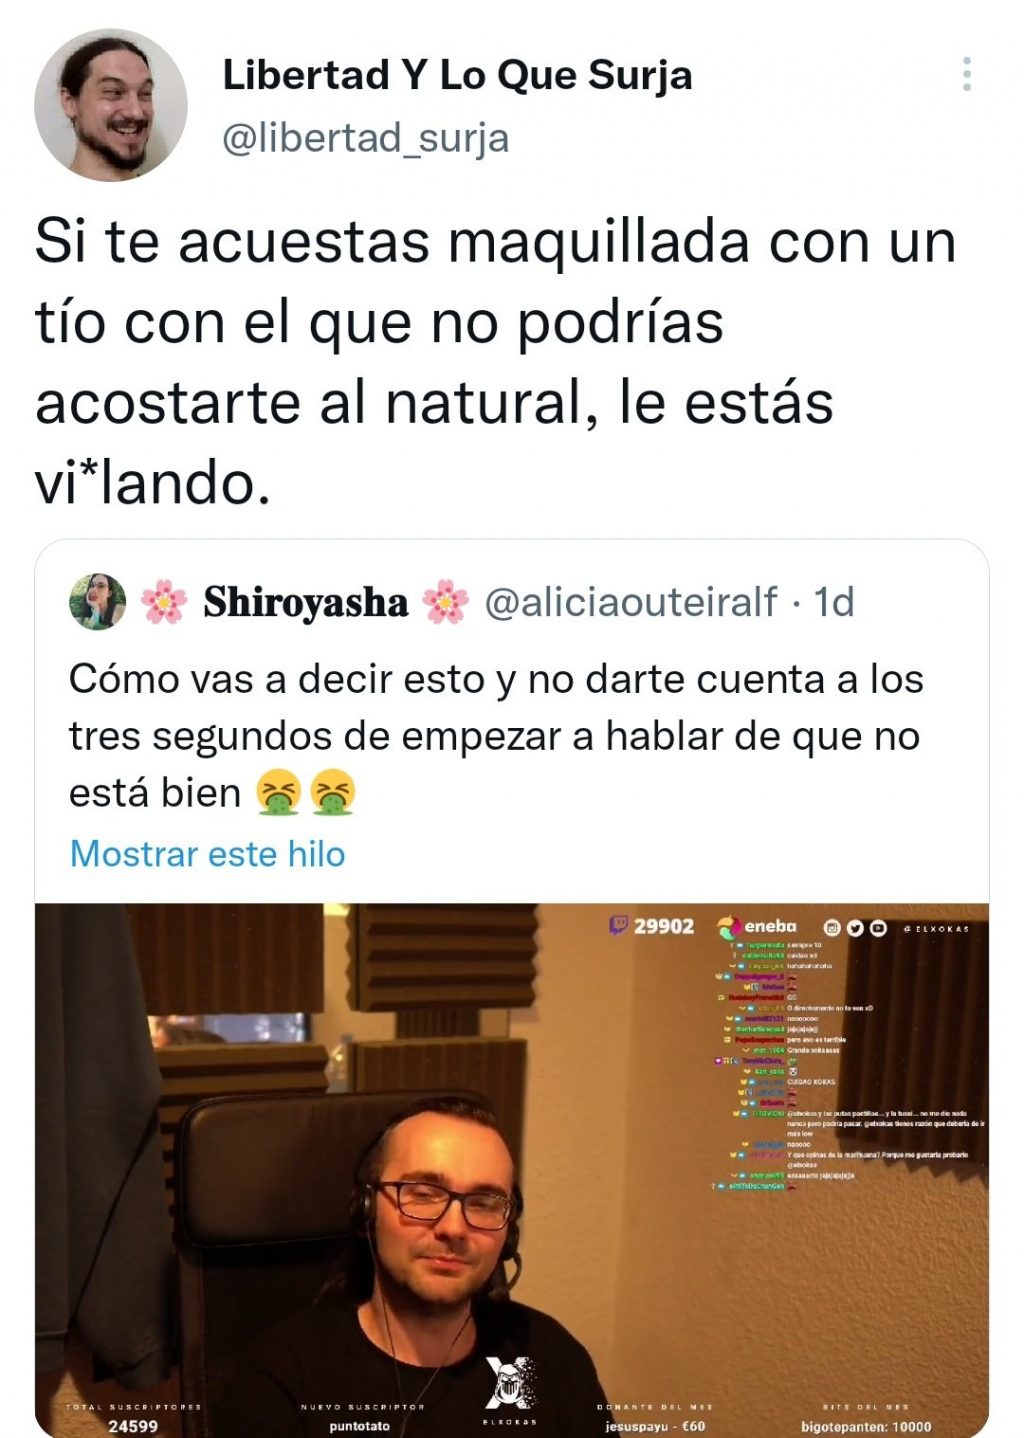Screen dimensions: 1024x1438
Task: Click the 1d timestamp on quoted tweet
Action: pyautogui.click(x=834, y=602)
